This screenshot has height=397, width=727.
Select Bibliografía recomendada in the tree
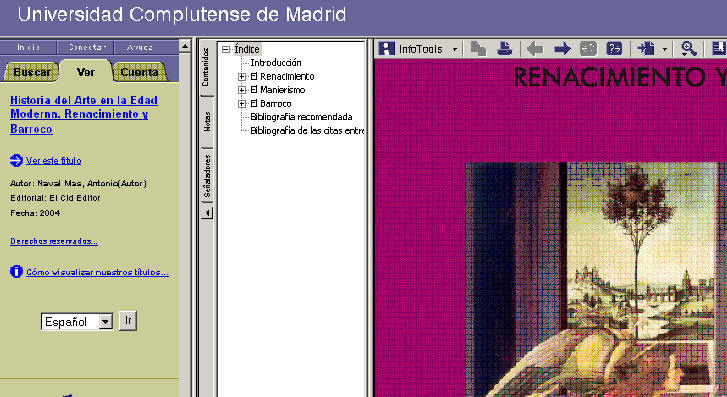[301, 117]
